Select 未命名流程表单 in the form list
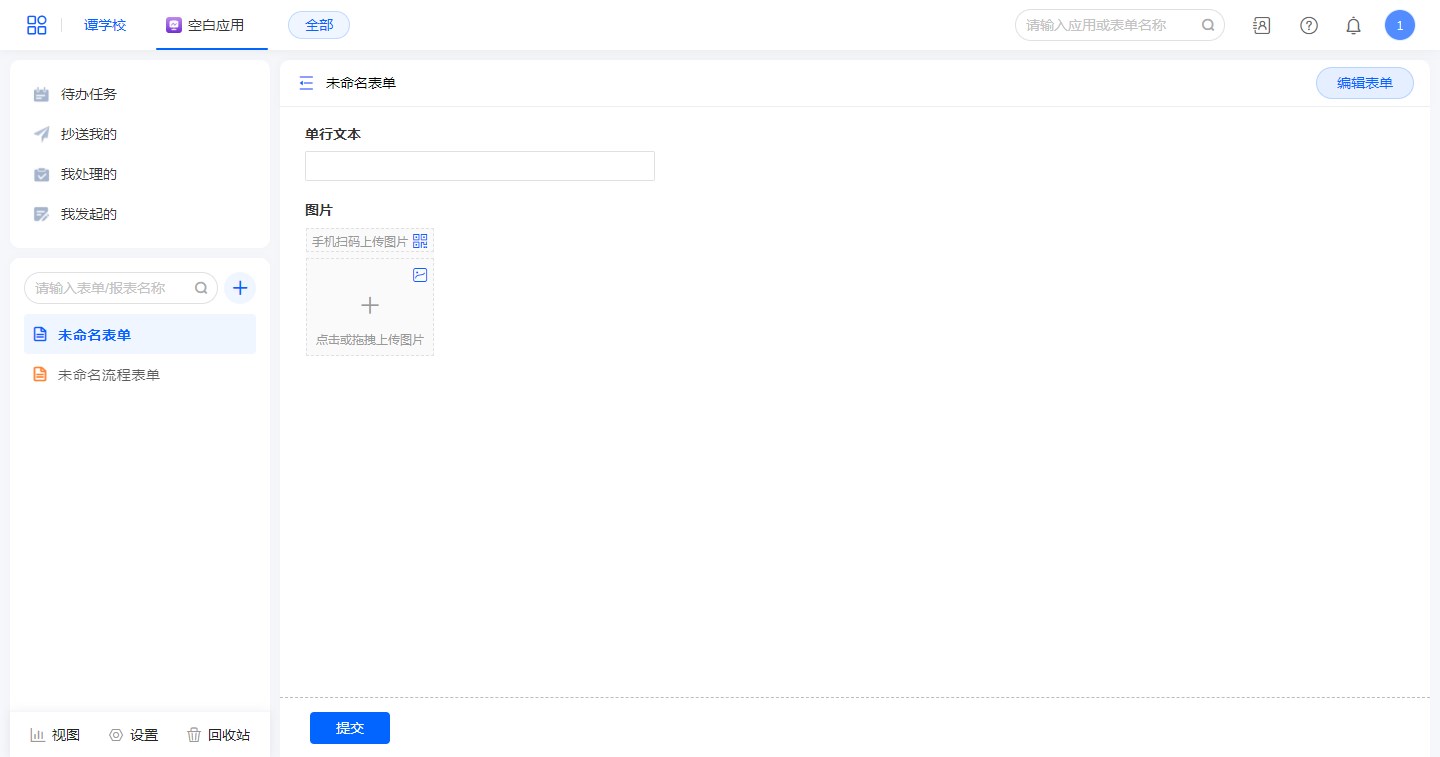This screenshot has height=757, width=1440. click(x=108, y=375)
